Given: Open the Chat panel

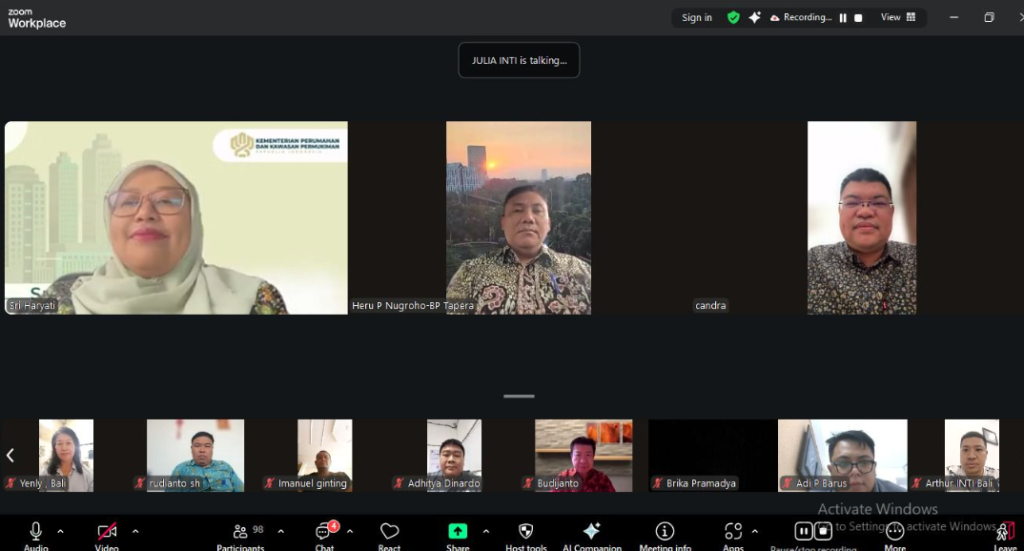Looking at the screenshot, I should tap(324, 533).
